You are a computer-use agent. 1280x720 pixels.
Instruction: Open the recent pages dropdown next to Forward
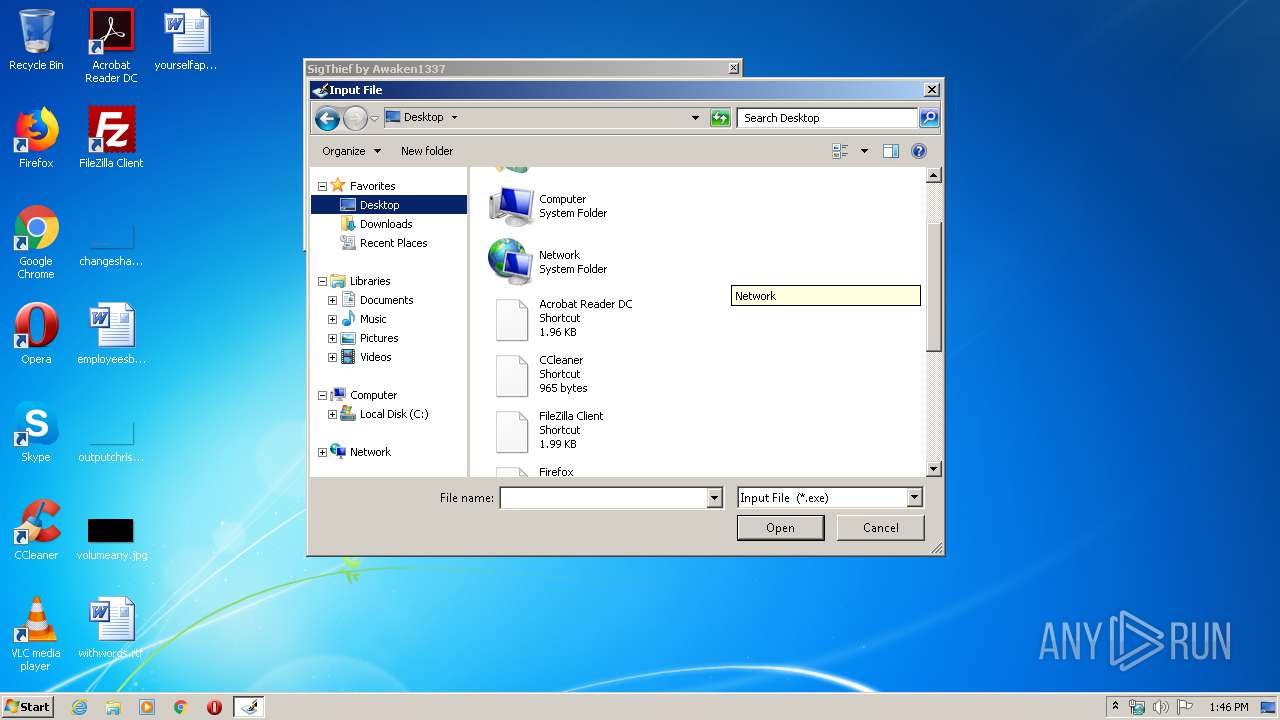click(375, 118)
